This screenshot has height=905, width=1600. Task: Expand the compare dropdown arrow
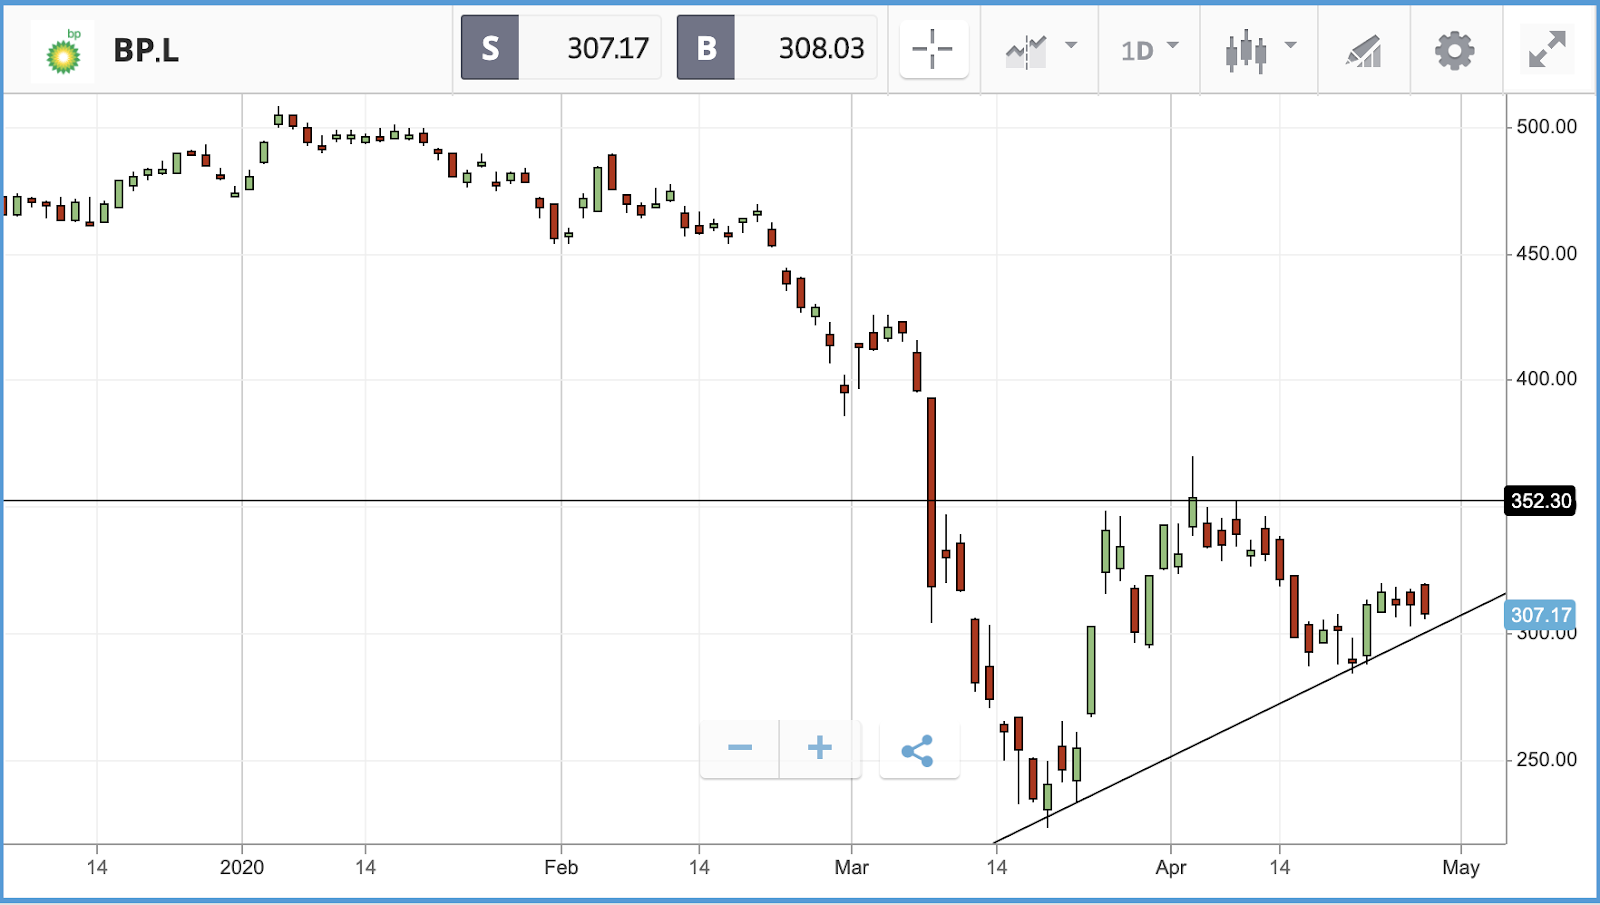click(1071, 45)
